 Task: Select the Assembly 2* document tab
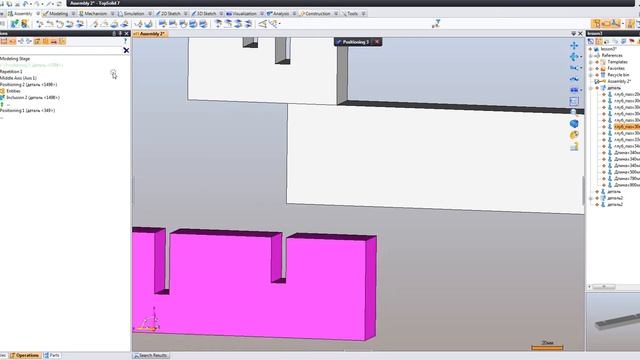pyautogui.click(x=150, y=34)
